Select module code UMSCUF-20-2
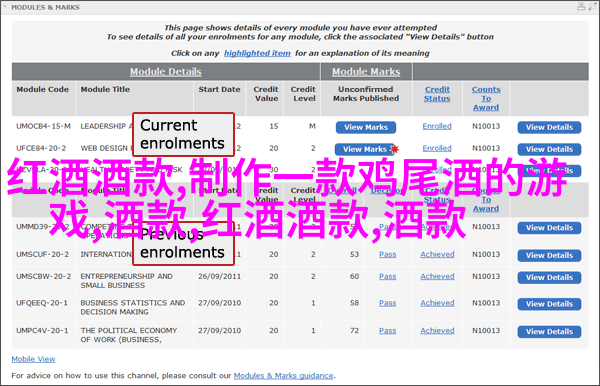600x386 pixels. [x=42, y=254]
